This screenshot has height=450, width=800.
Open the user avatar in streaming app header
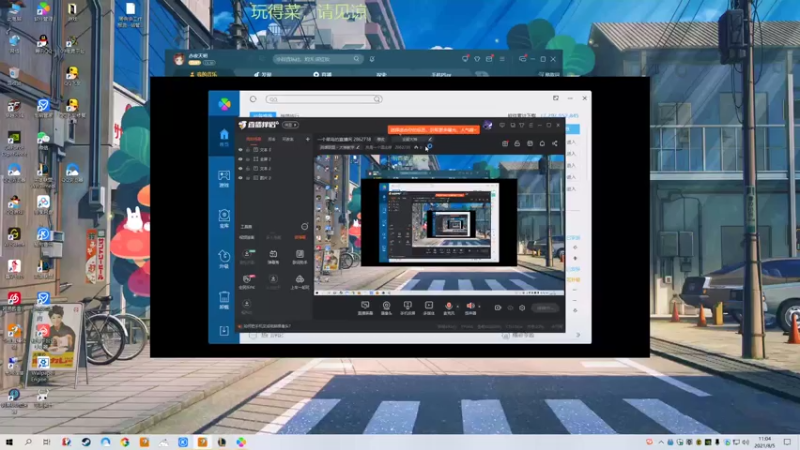(487, 125)
